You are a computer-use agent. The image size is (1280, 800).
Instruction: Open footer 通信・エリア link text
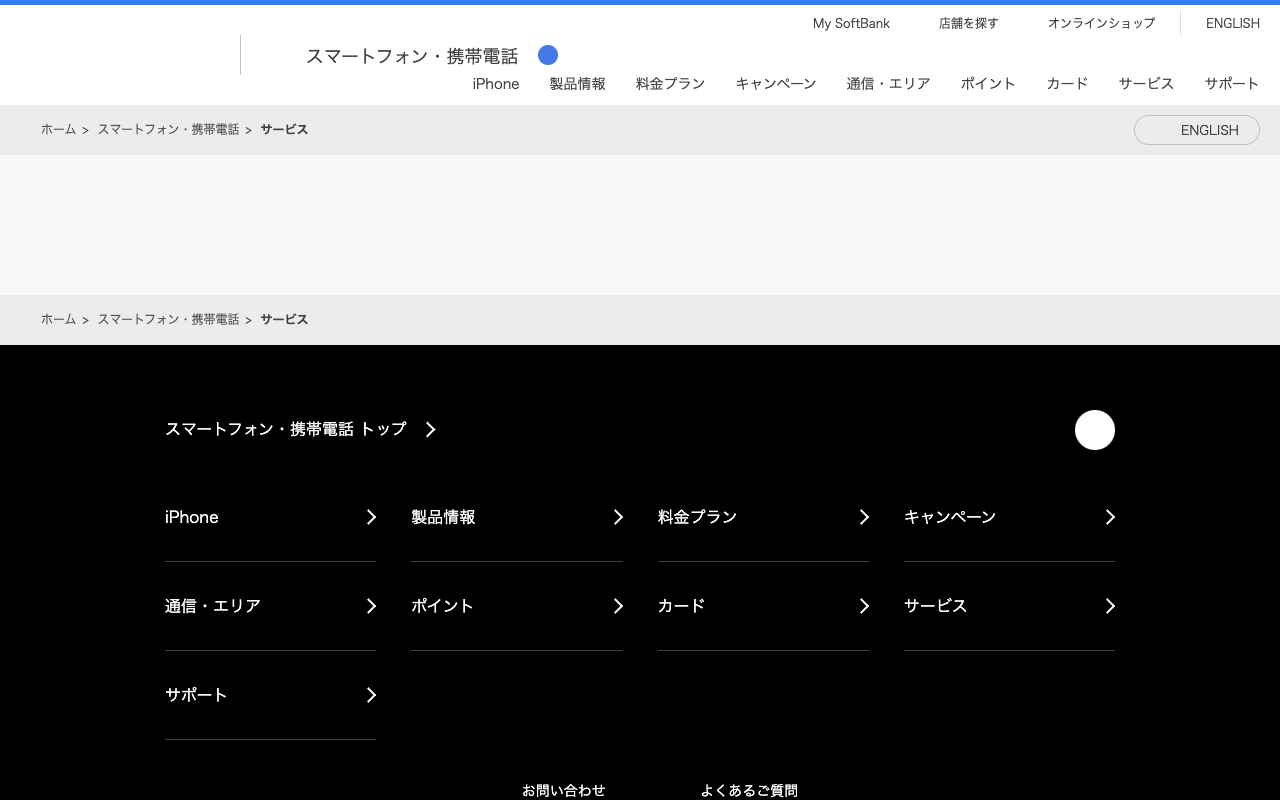(x=213, y=606)
